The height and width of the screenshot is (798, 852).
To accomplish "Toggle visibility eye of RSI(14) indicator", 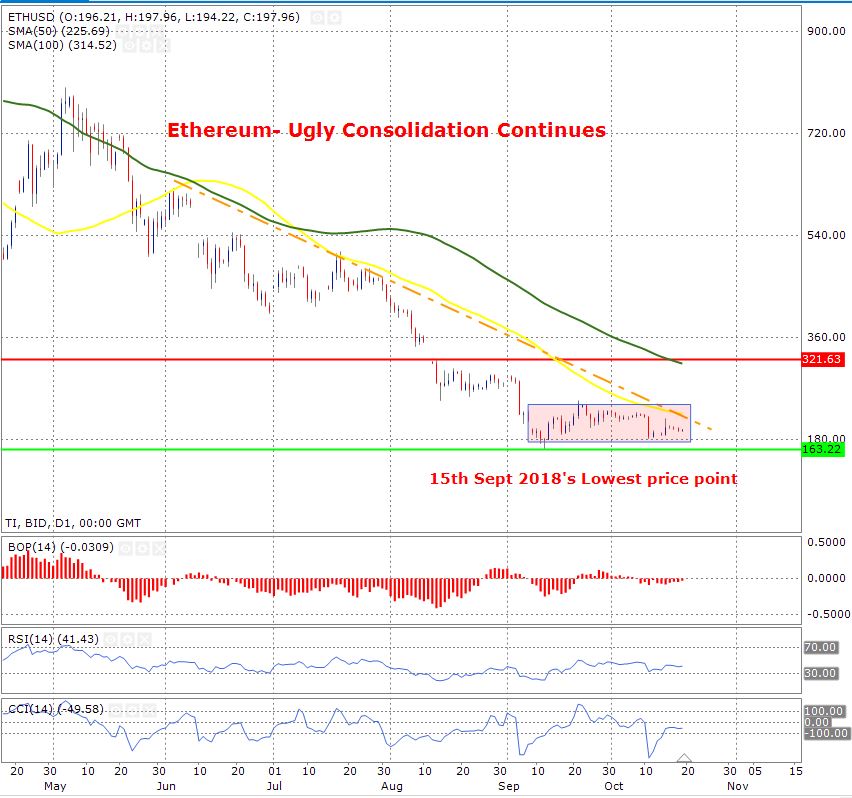I will click(x=110, y=639).
